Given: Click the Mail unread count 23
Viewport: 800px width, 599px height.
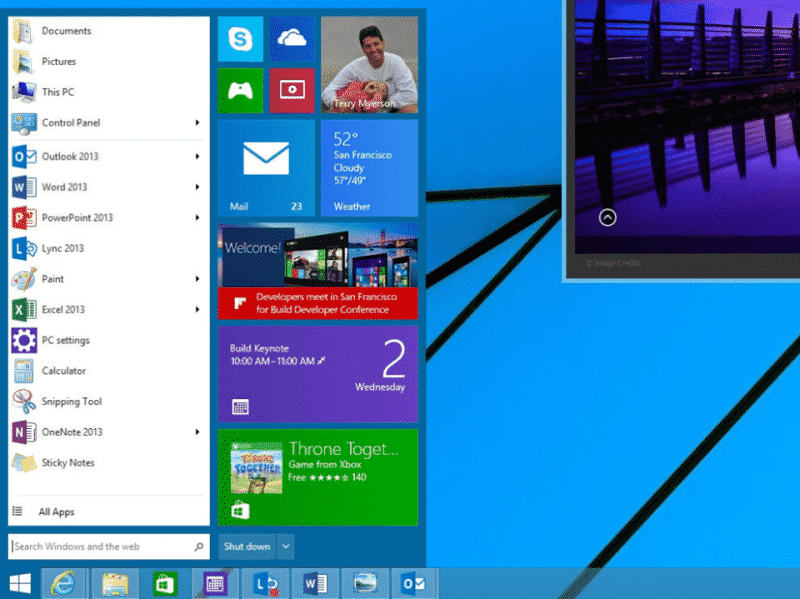Looking at the screenshot, I should 296,206.
